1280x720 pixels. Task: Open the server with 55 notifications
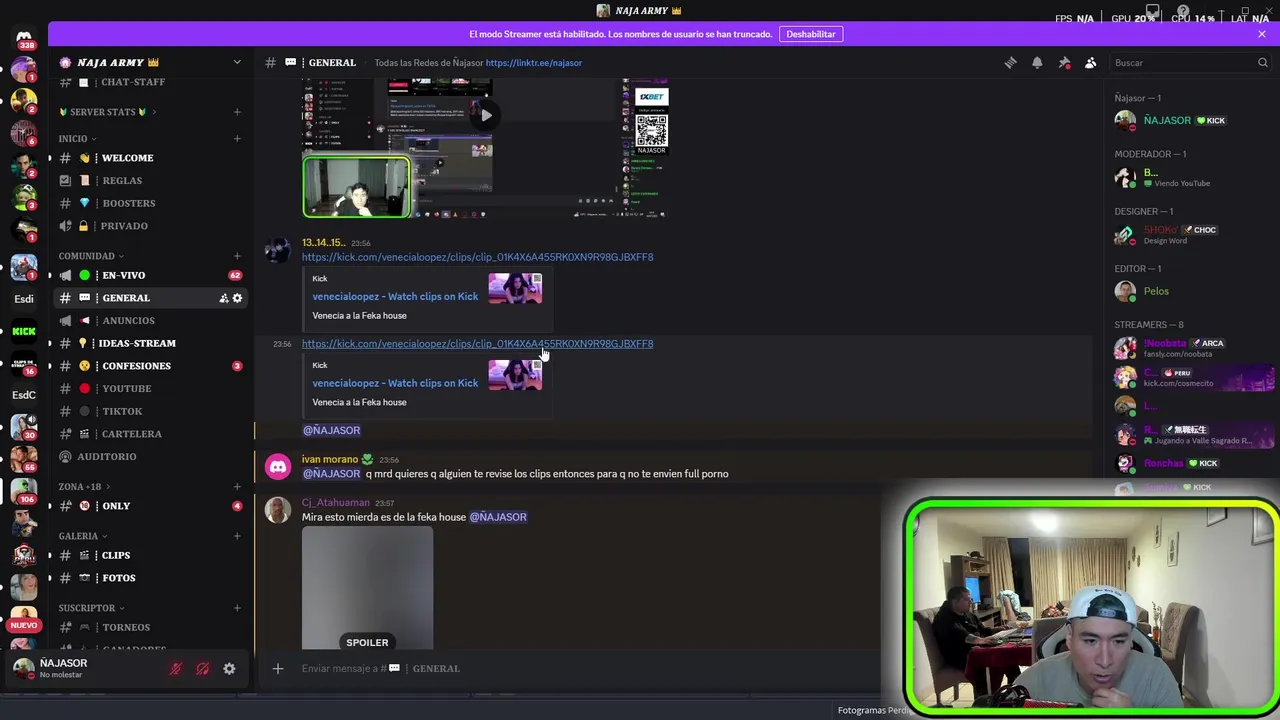coord(24,459)
